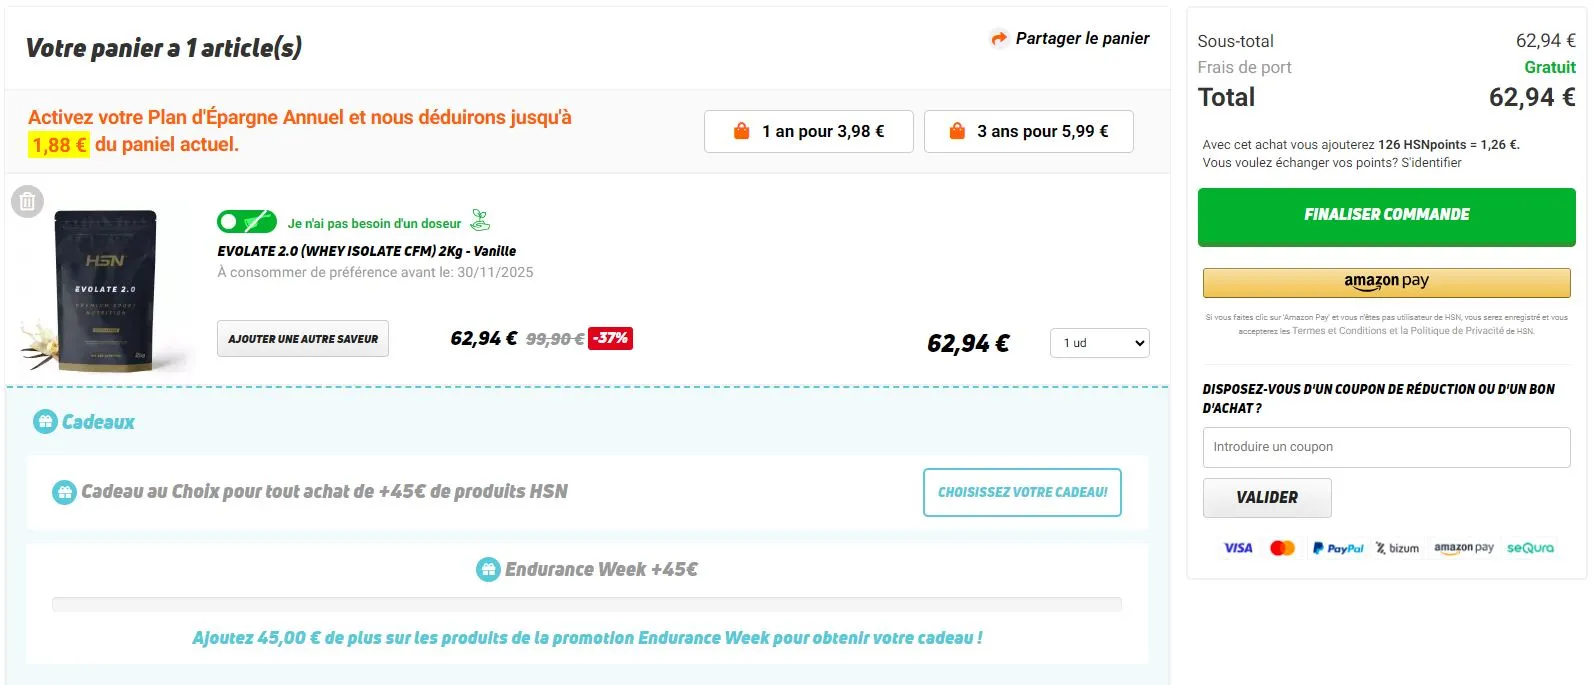
Task: Click the trash icon to remove the article
Action: [x=27, y=201]
